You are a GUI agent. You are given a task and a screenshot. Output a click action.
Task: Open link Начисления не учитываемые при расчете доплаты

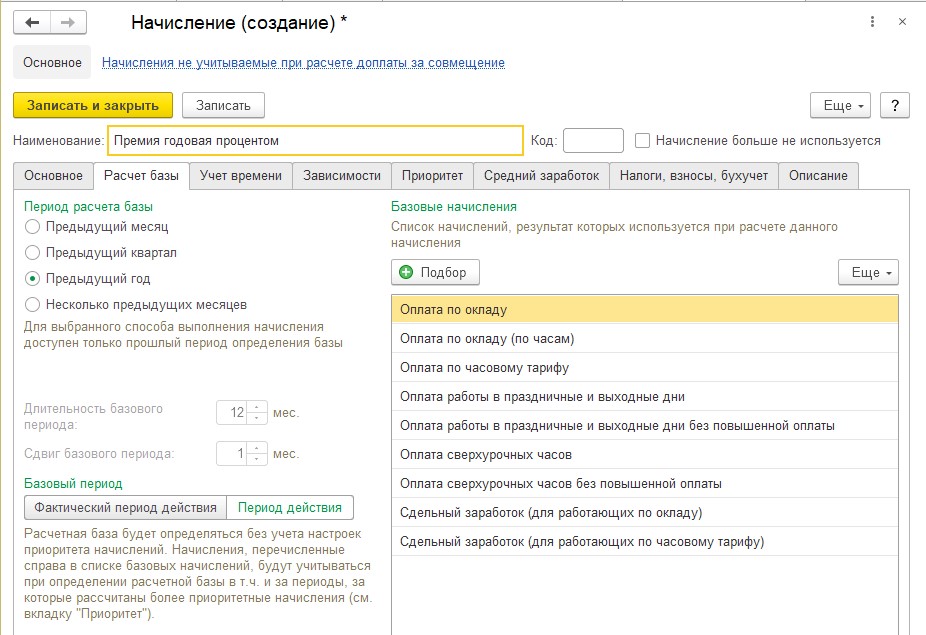click(304, 63)
